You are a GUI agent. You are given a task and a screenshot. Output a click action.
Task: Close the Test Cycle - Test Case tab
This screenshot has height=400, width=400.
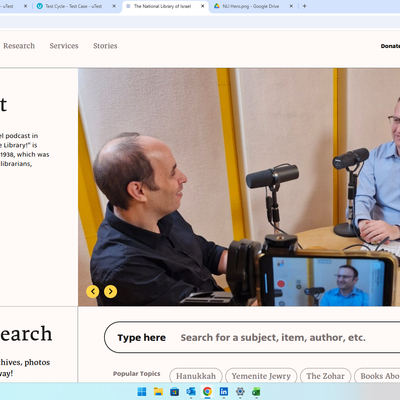point(114,6)
